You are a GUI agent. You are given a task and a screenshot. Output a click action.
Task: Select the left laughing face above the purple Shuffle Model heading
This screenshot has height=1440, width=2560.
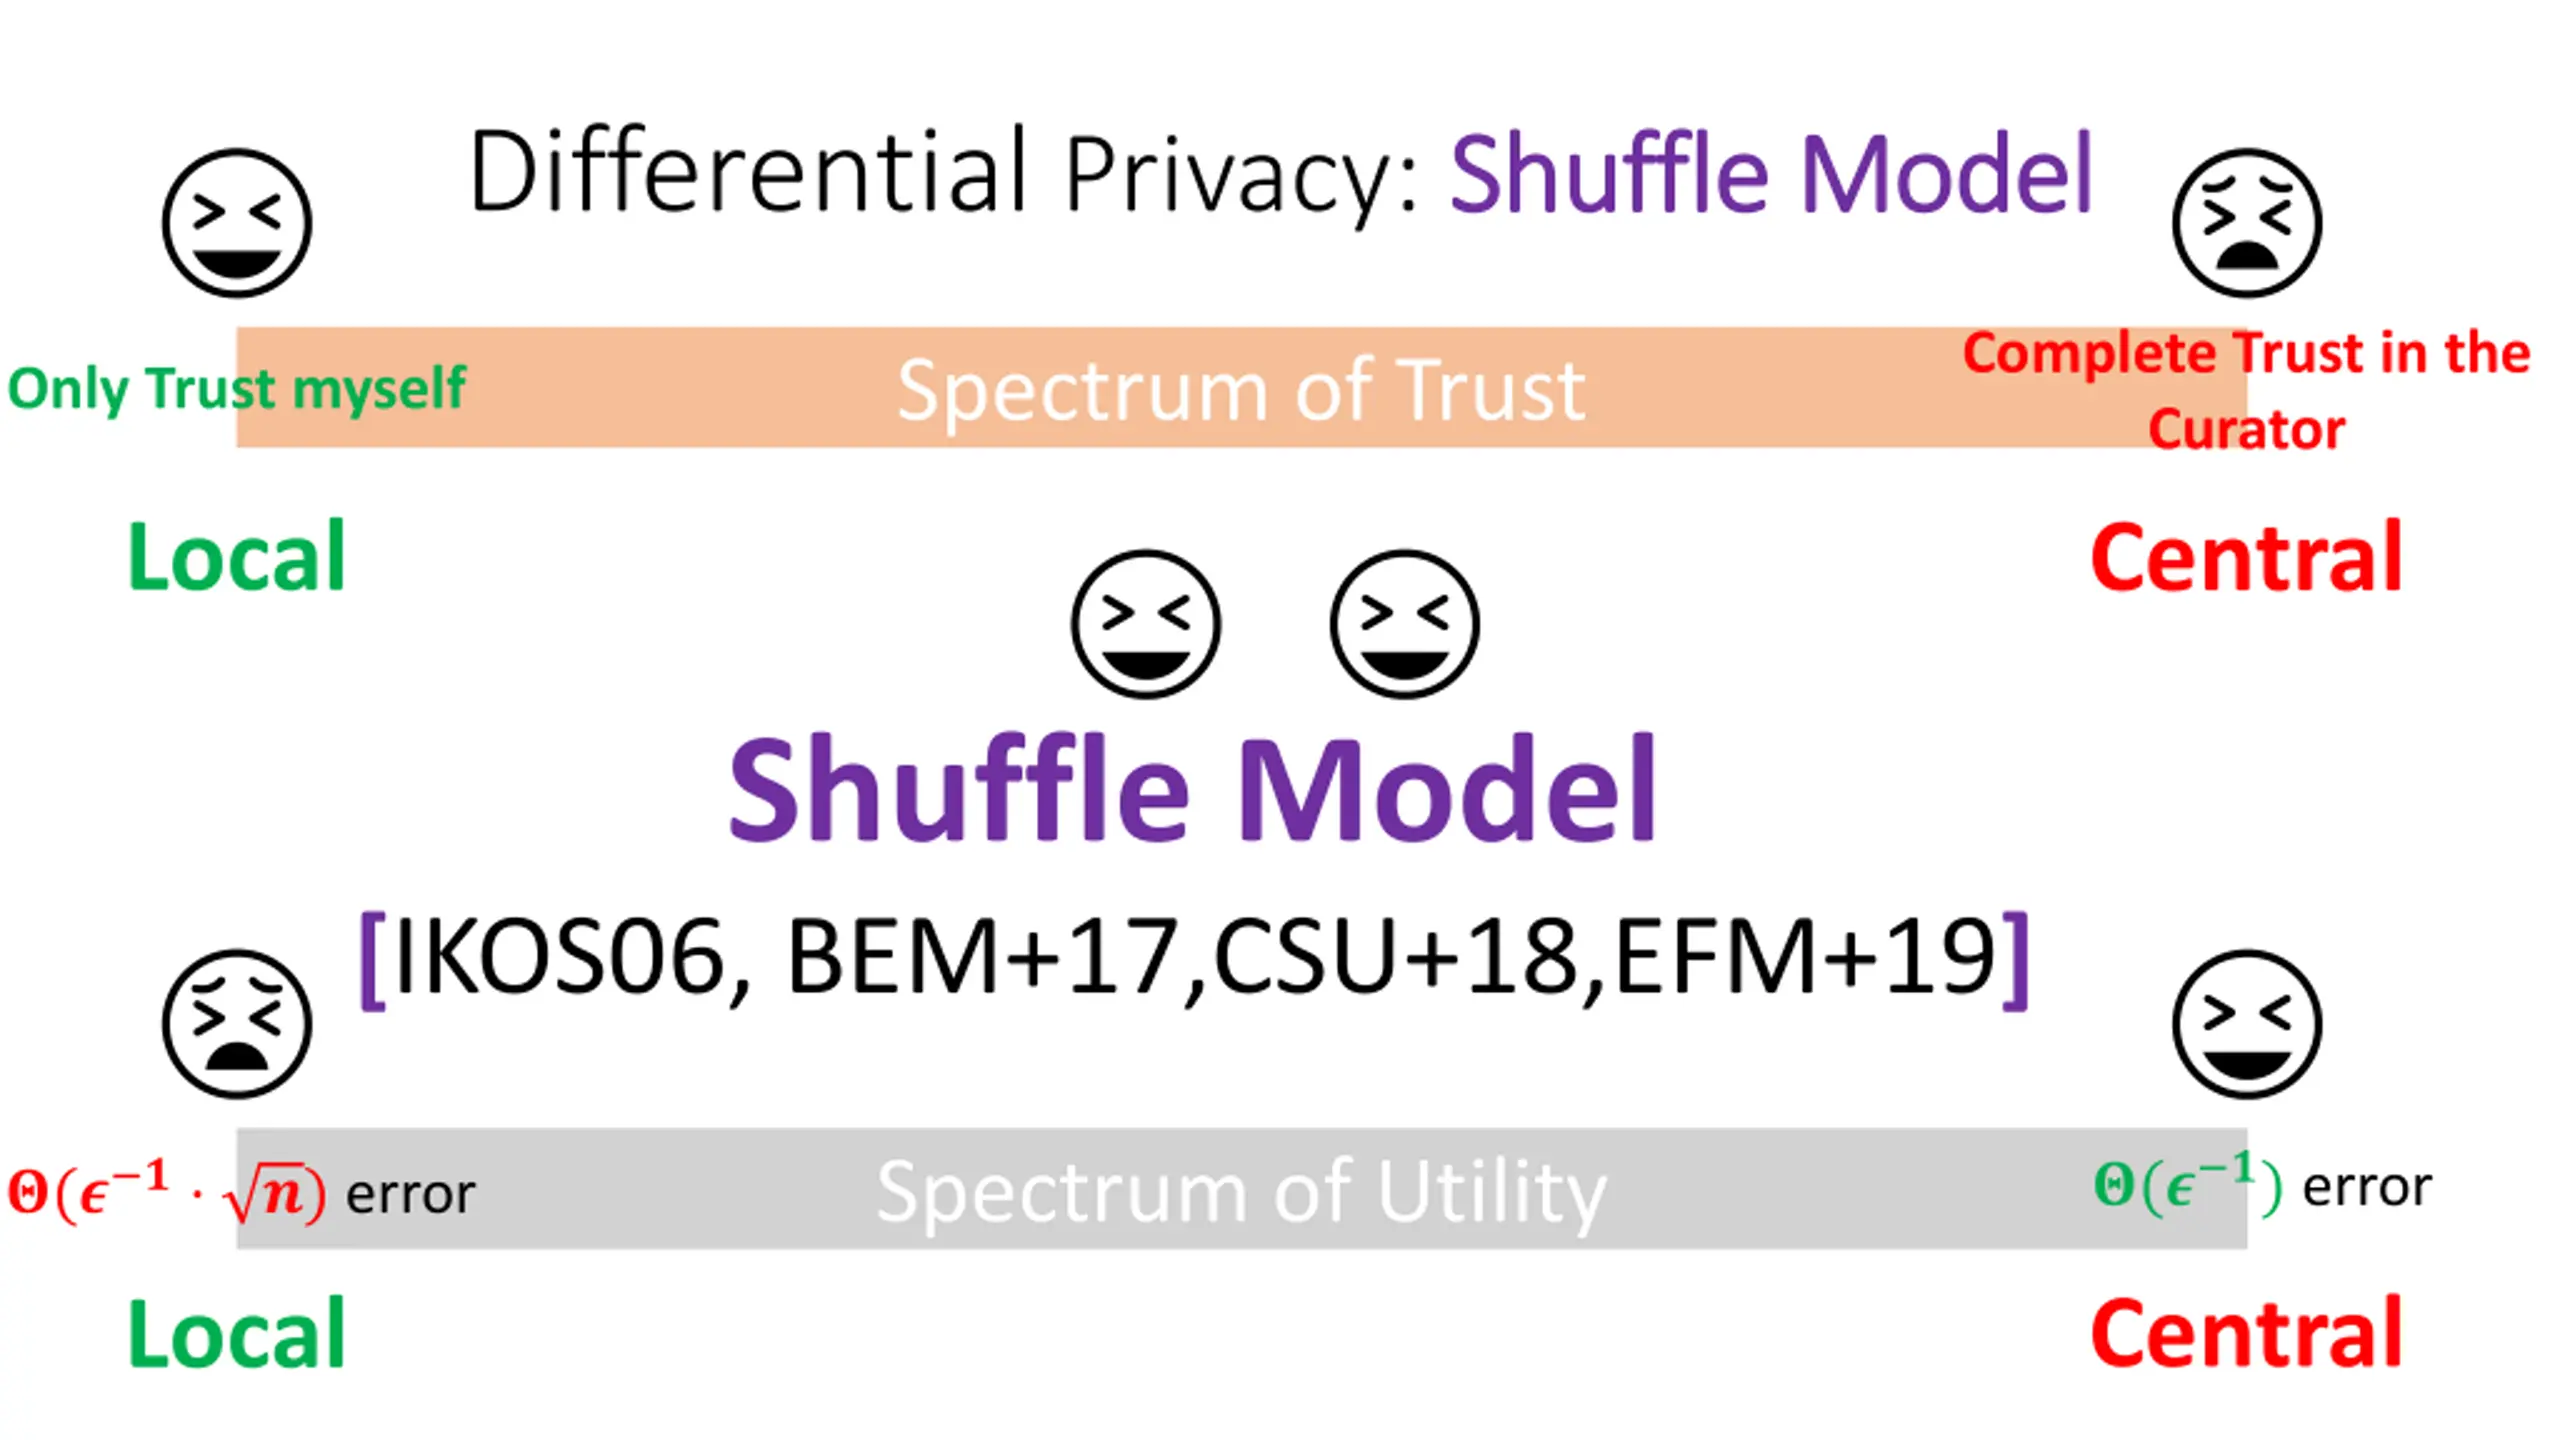[x=1145, y=623]
